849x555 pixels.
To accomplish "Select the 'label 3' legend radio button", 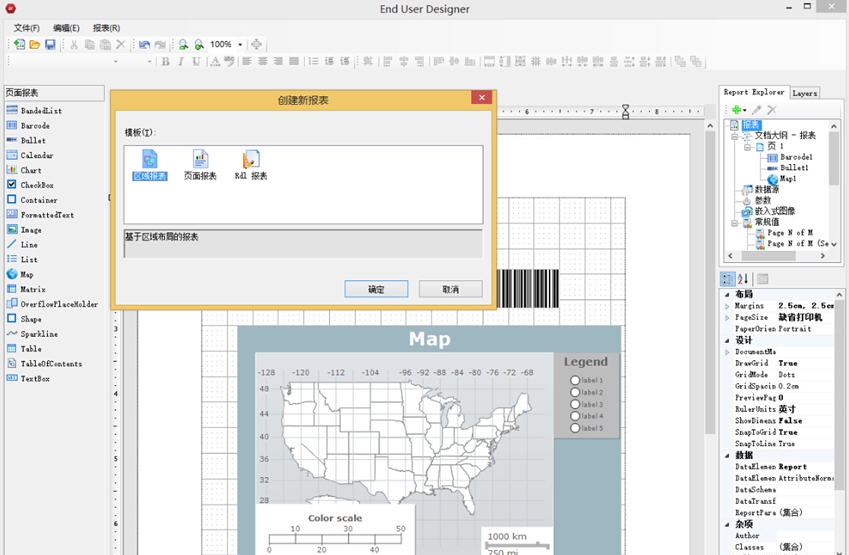I will tap(575, 404).
